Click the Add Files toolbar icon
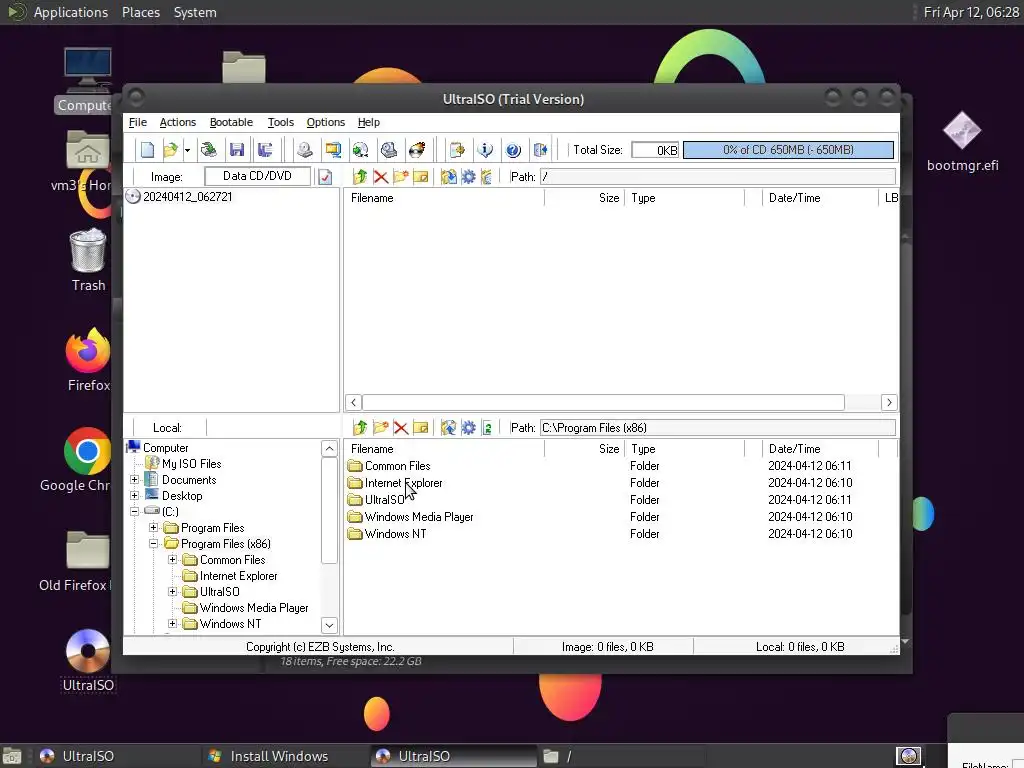 (x=457, y=150)
